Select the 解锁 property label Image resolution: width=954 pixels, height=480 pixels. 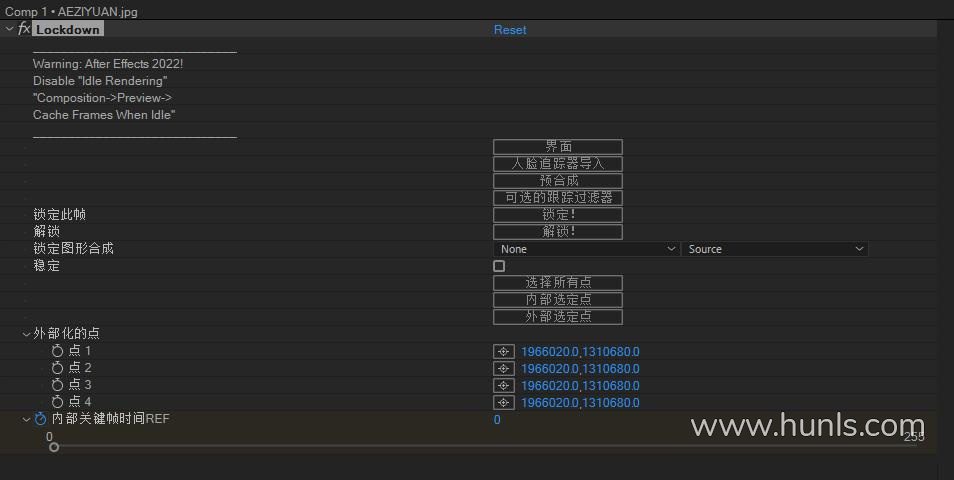[46, 232]
